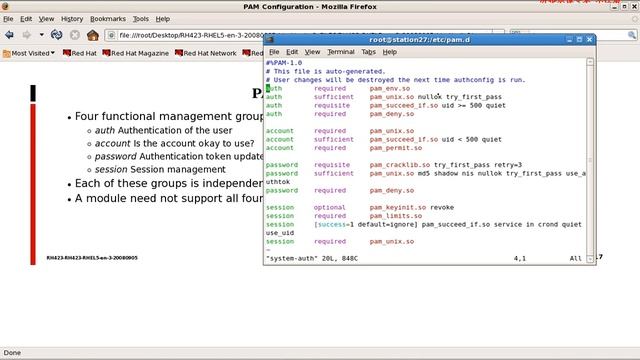Open Firefox File menu

point(8,19)
